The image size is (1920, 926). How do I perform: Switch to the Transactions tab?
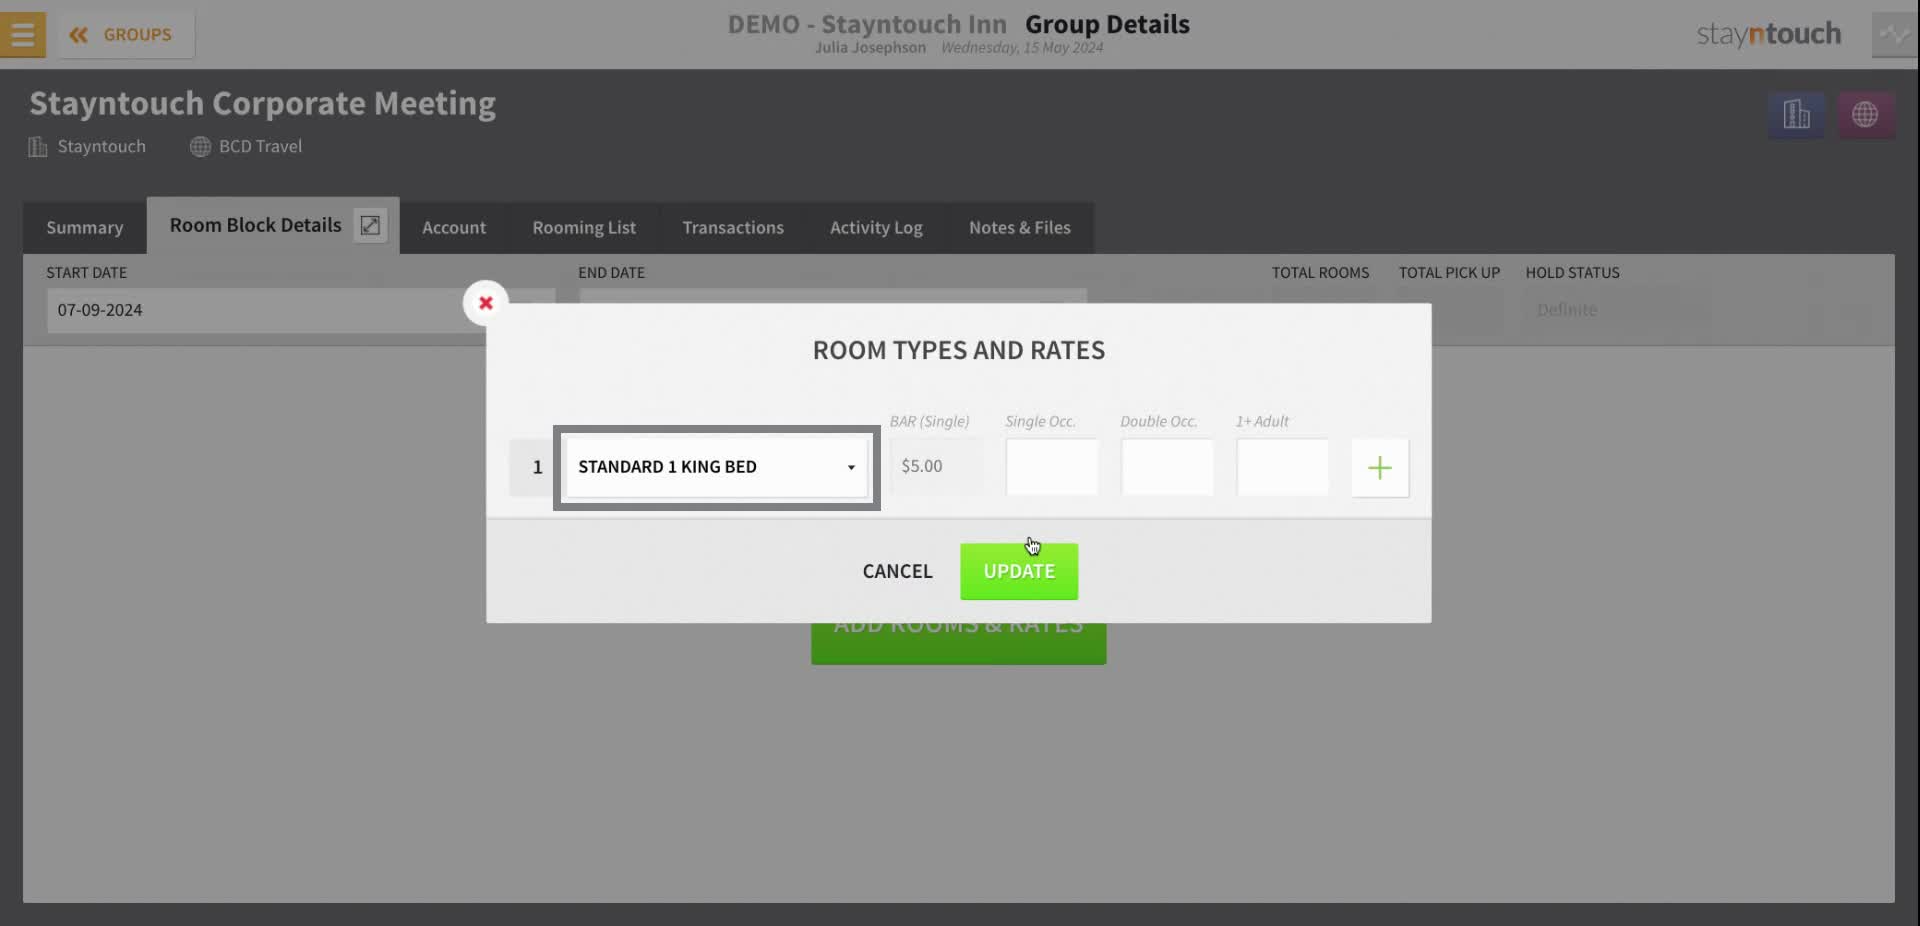coord(733,227)
